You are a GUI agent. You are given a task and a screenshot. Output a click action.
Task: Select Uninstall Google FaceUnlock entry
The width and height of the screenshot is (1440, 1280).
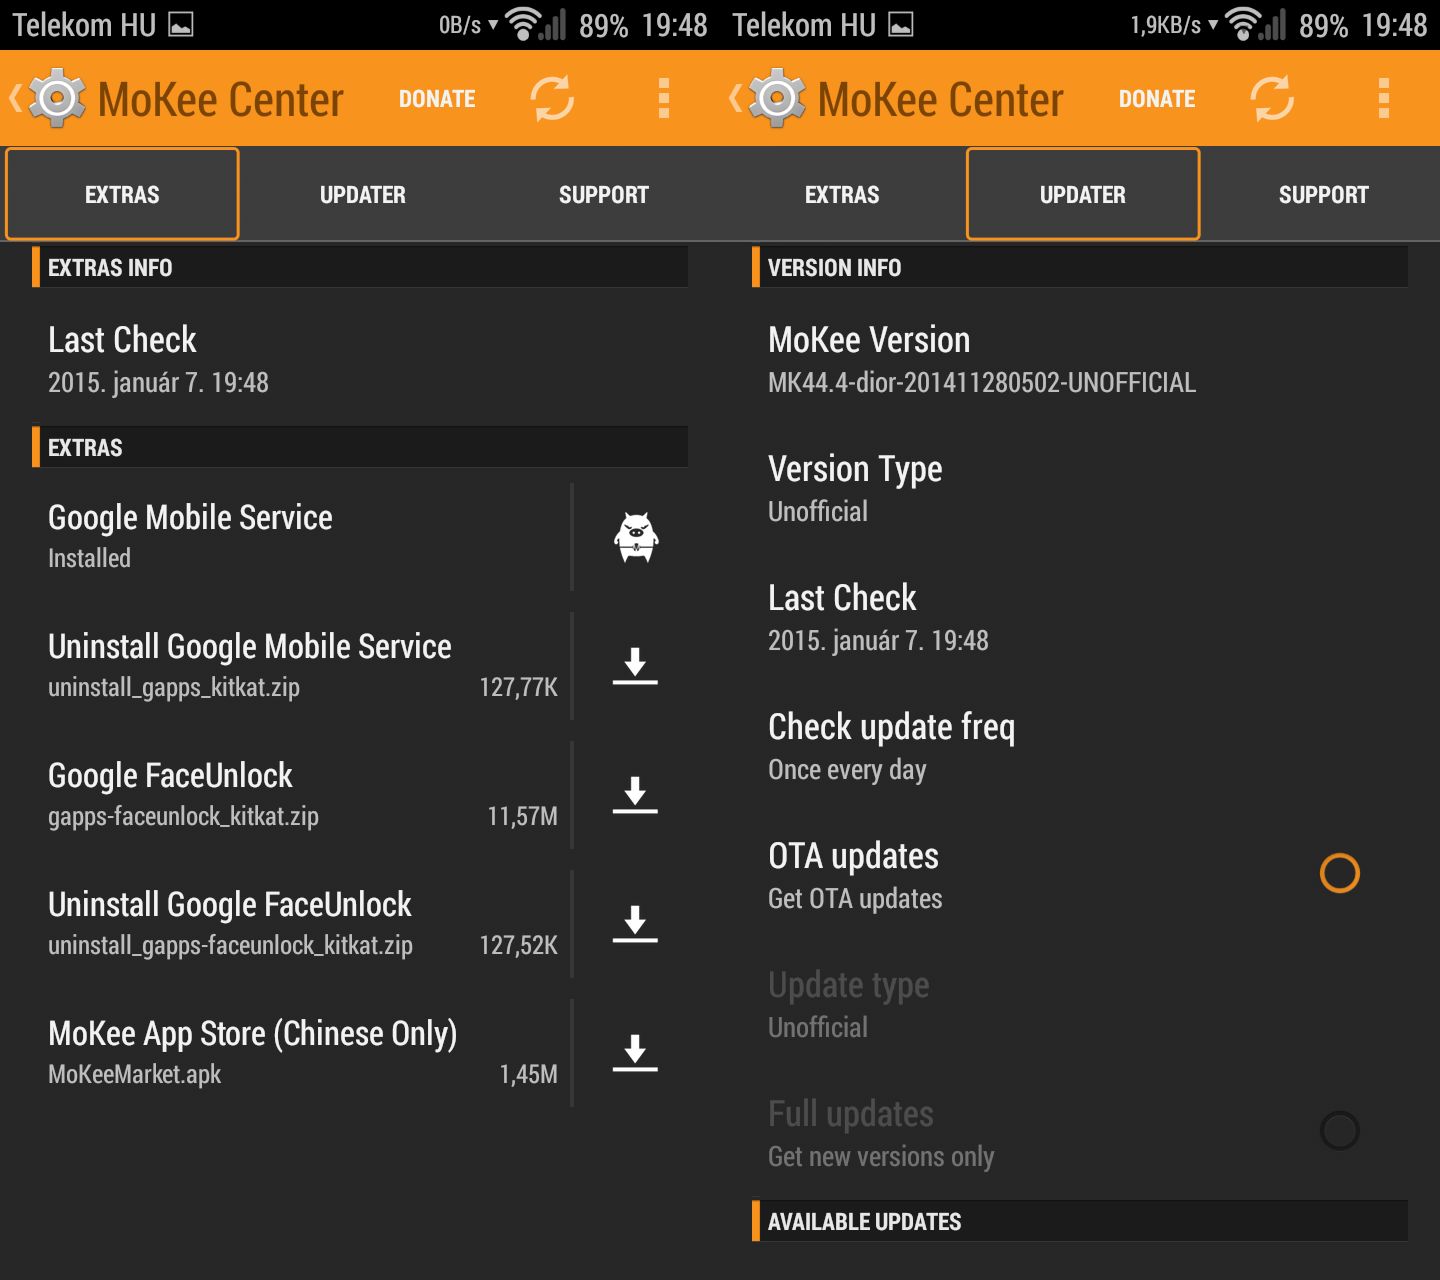[x=300, y=923]
